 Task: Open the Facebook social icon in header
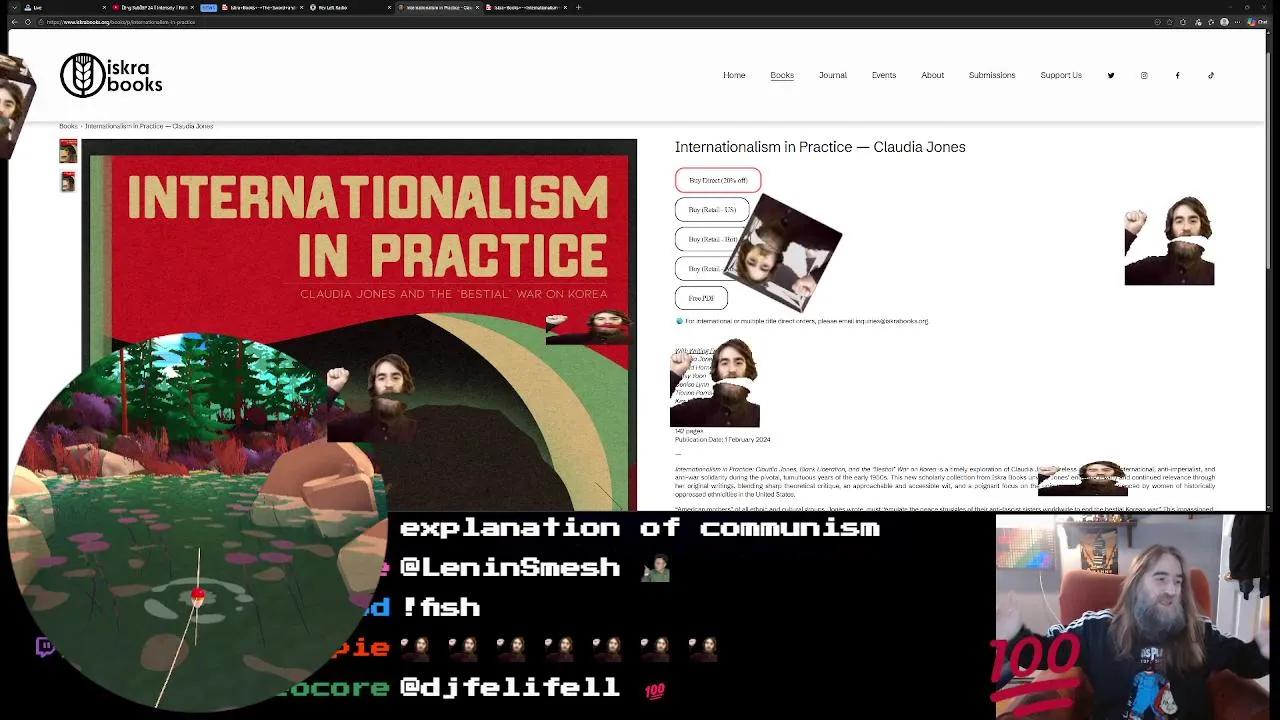(x=1177, y=75)
